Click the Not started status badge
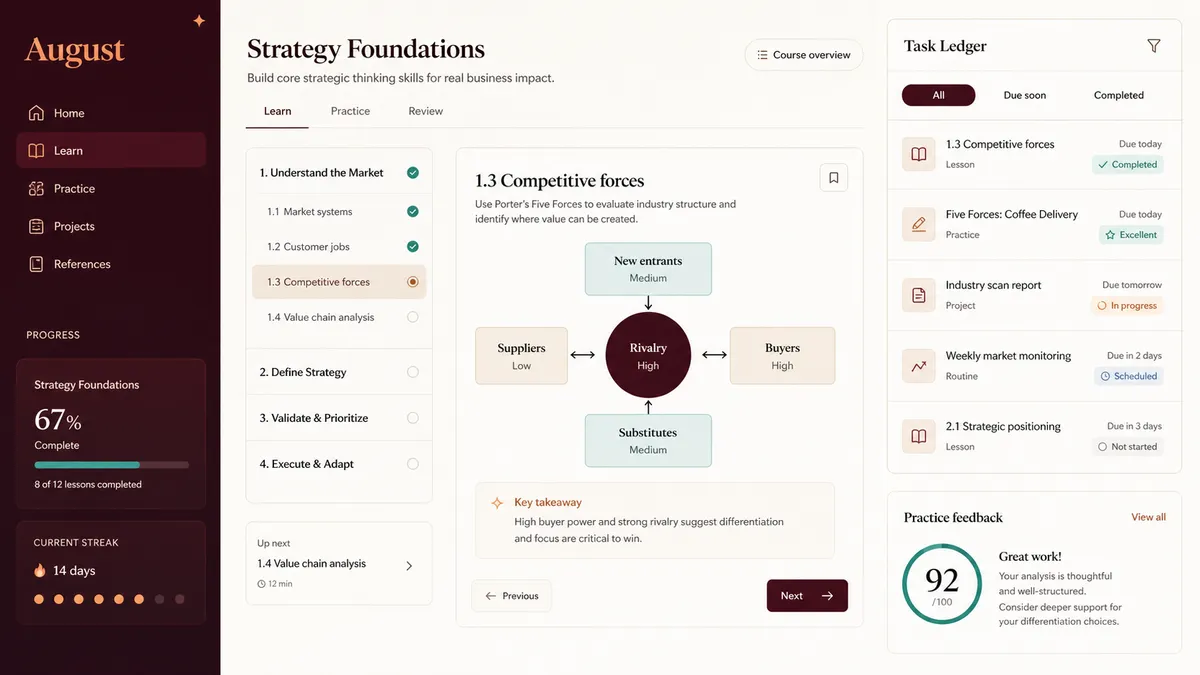 pyautogui.click(x=1127, y=447)
